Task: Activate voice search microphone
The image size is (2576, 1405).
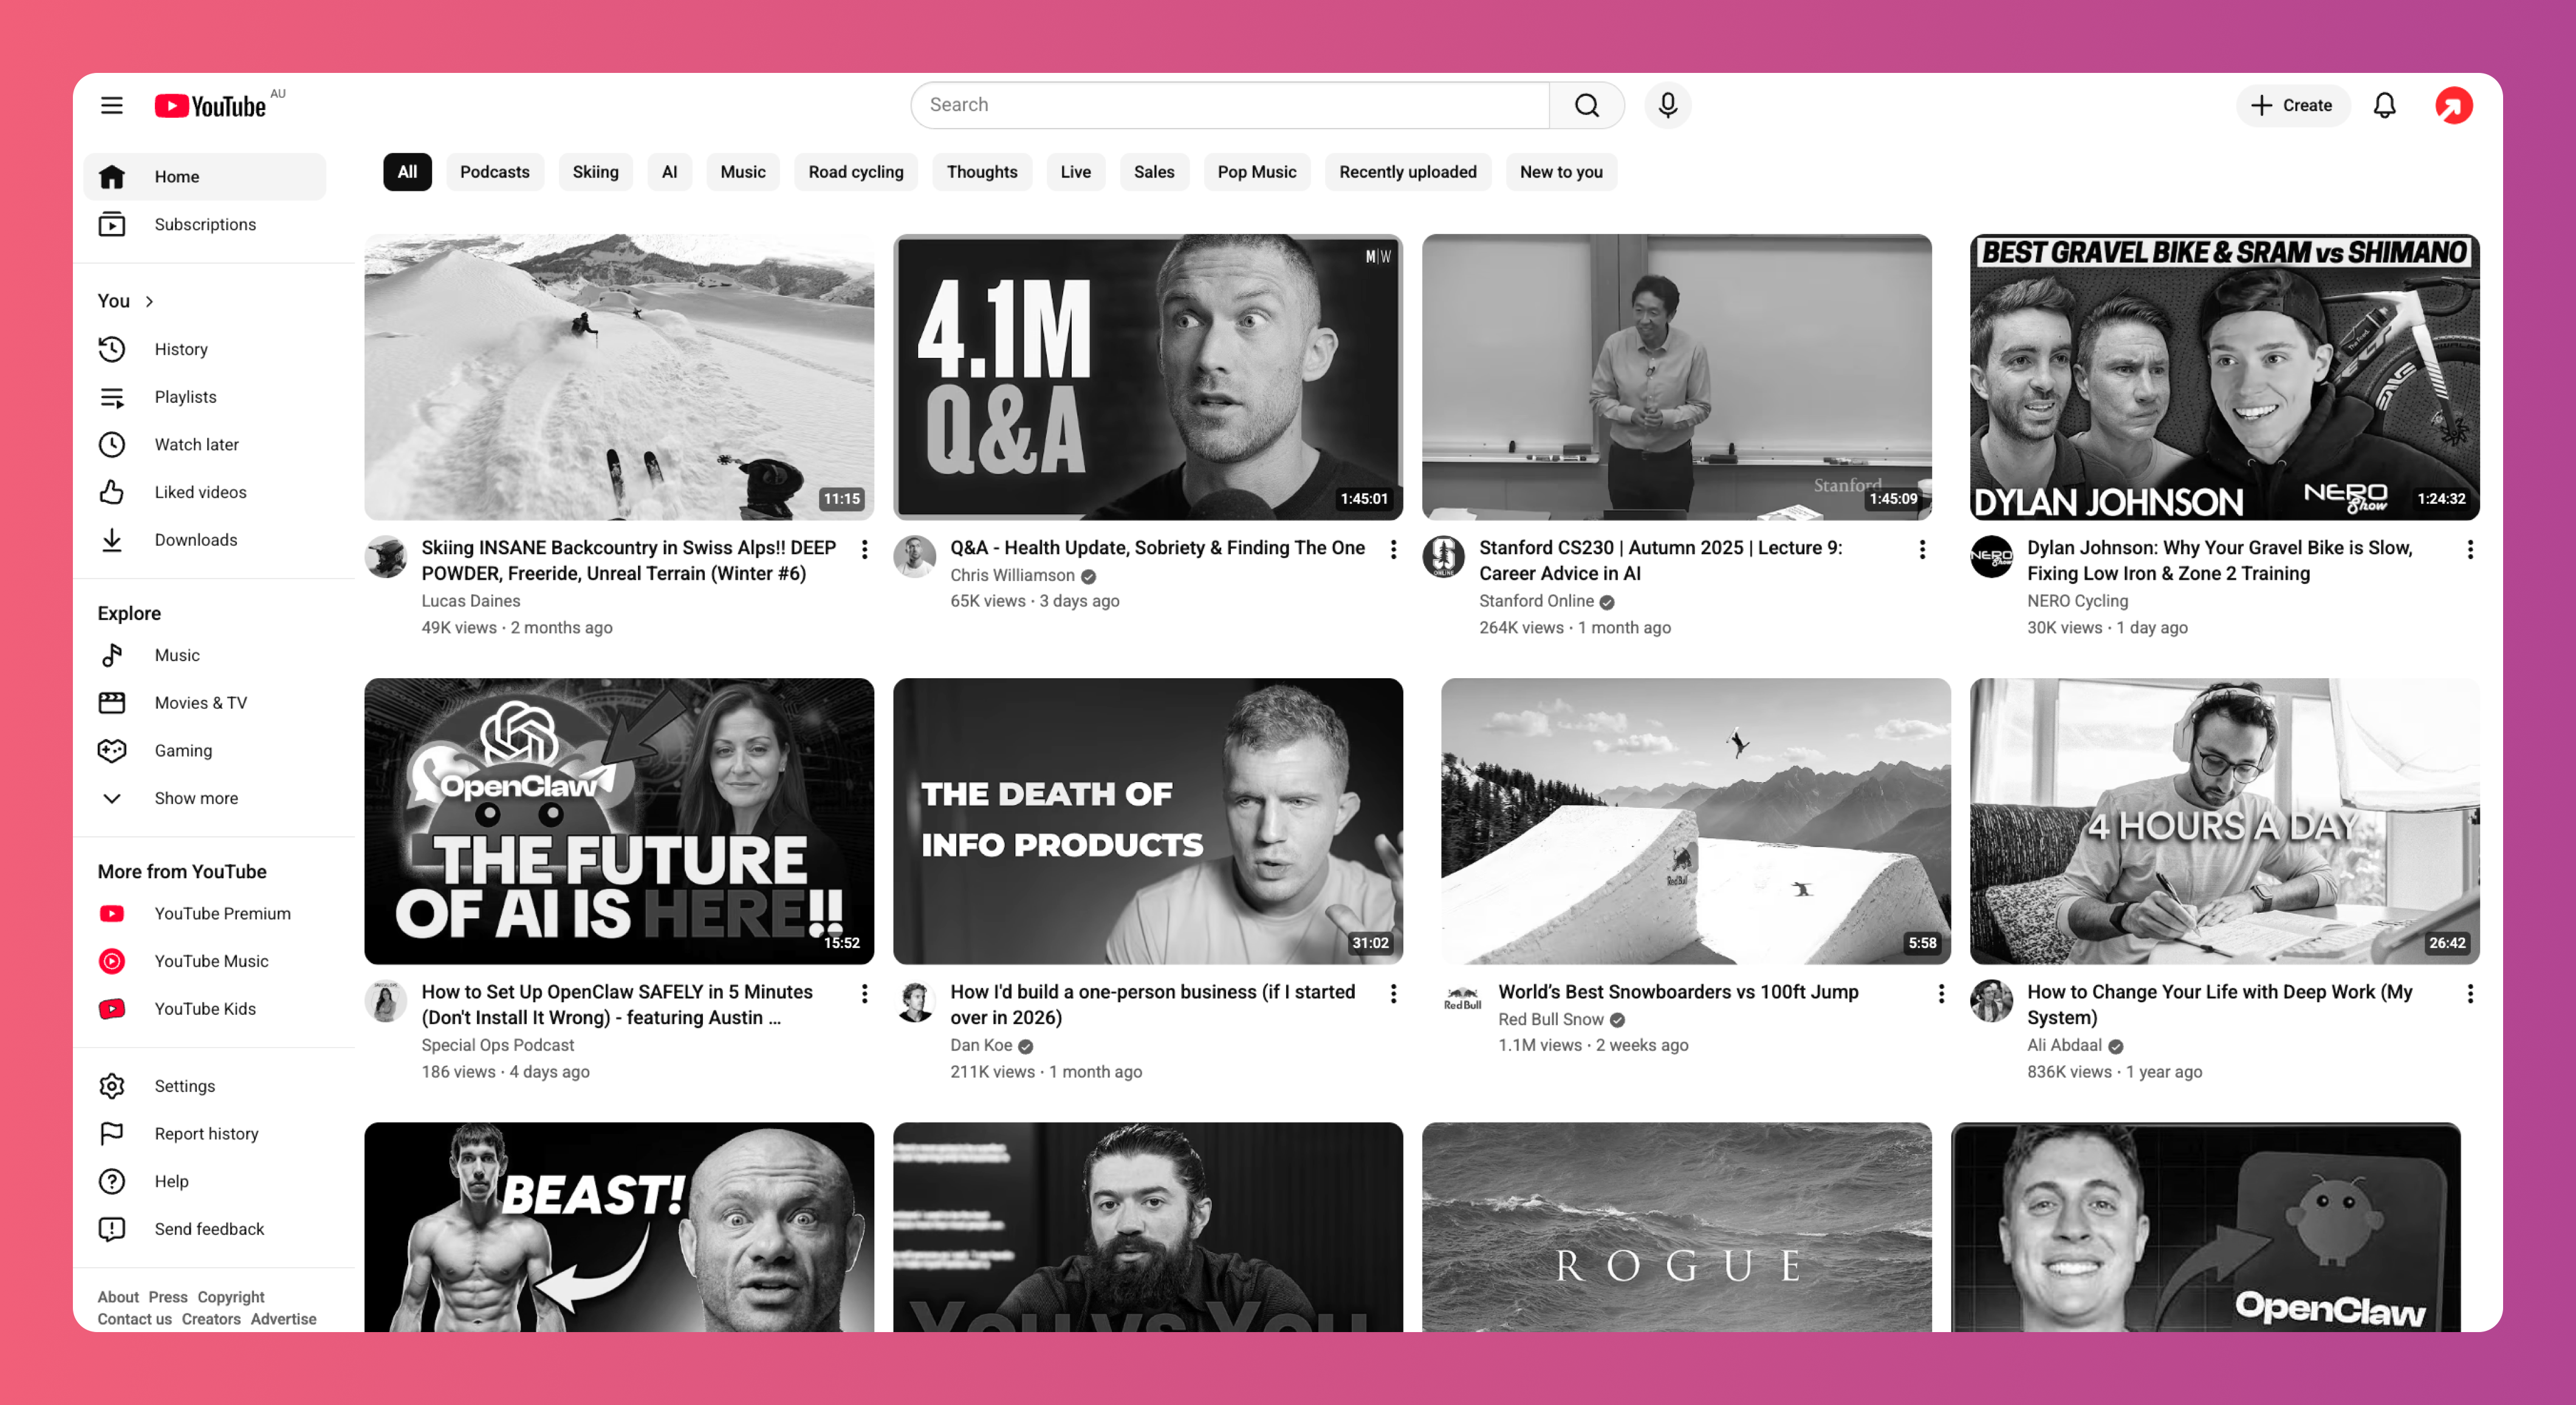Action: coord(1667,105)
